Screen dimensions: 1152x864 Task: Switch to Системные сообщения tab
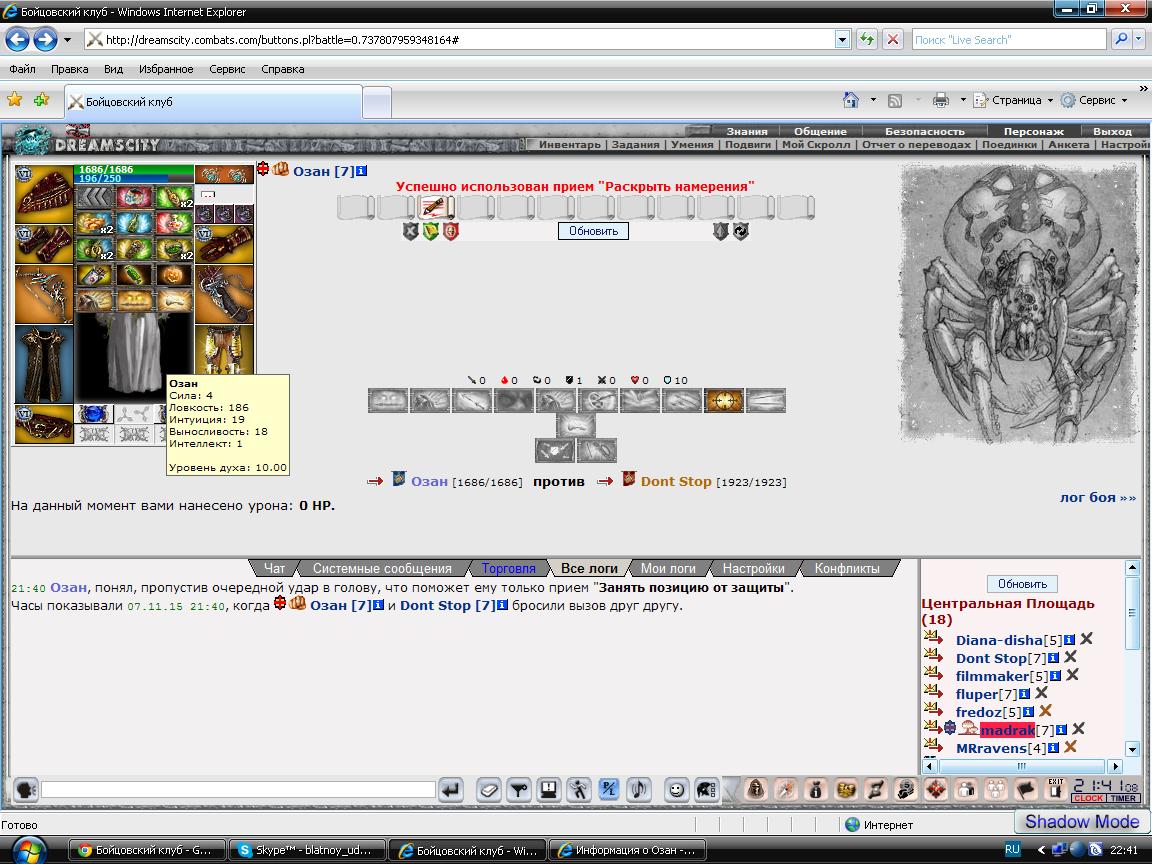pyautogui.click(x=382, y=568)
